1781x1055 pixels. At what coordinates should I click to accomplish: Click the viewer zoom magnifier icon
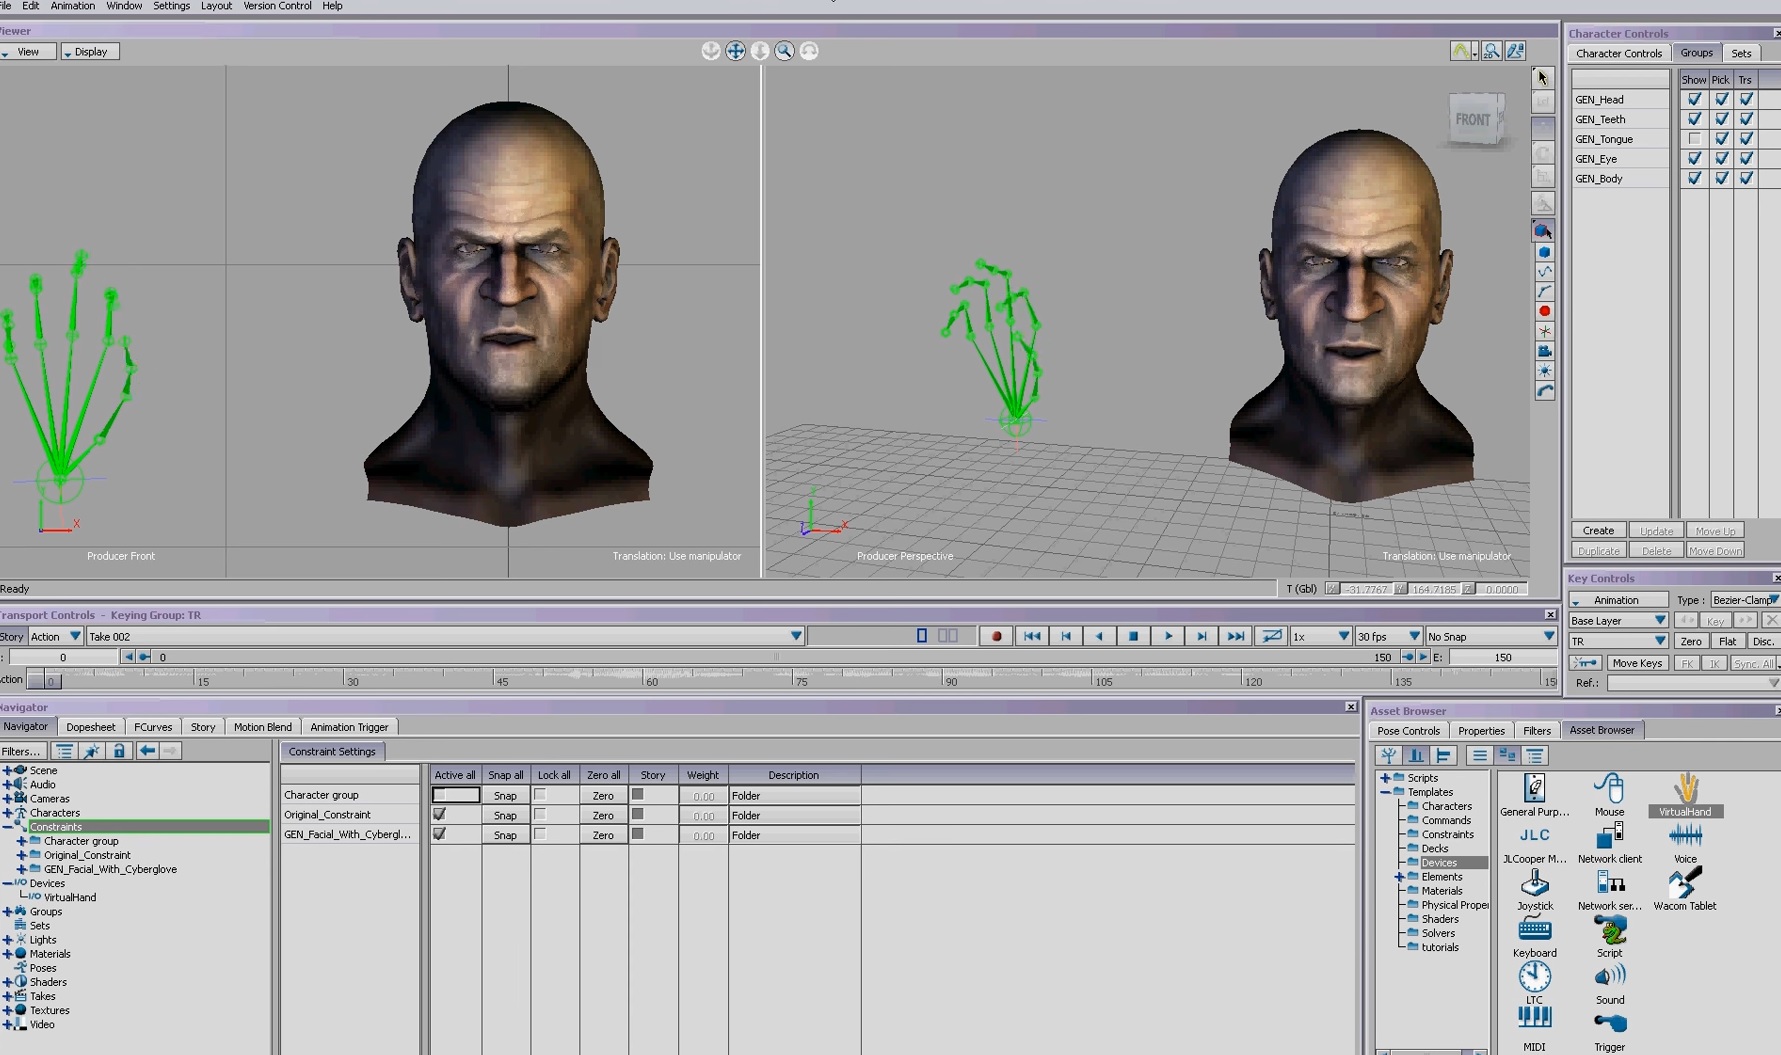click(x=784, y=51)
